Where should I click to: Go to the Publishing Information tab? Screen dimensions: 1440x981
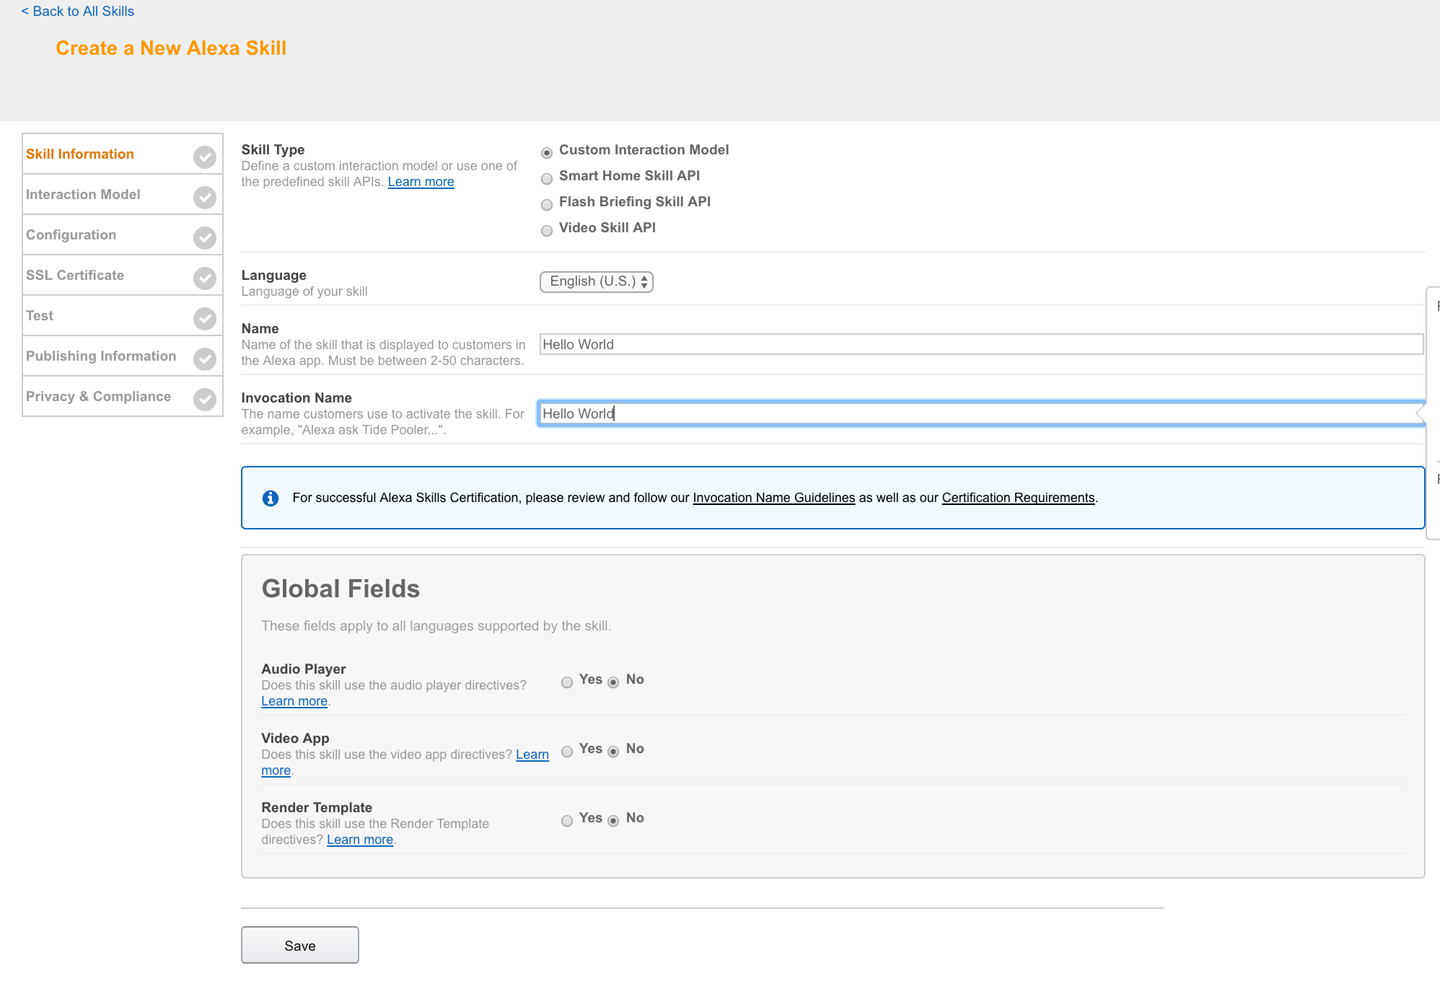(101, 356)
